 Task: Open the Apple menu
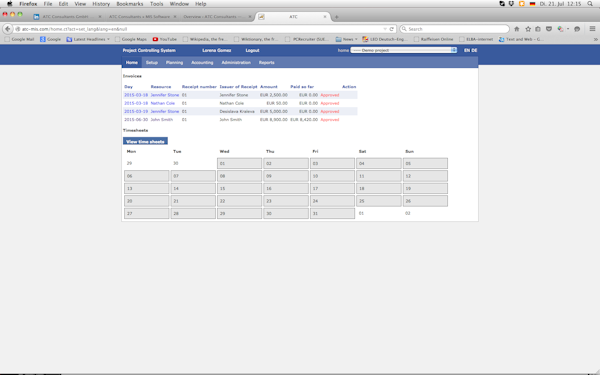10,4
